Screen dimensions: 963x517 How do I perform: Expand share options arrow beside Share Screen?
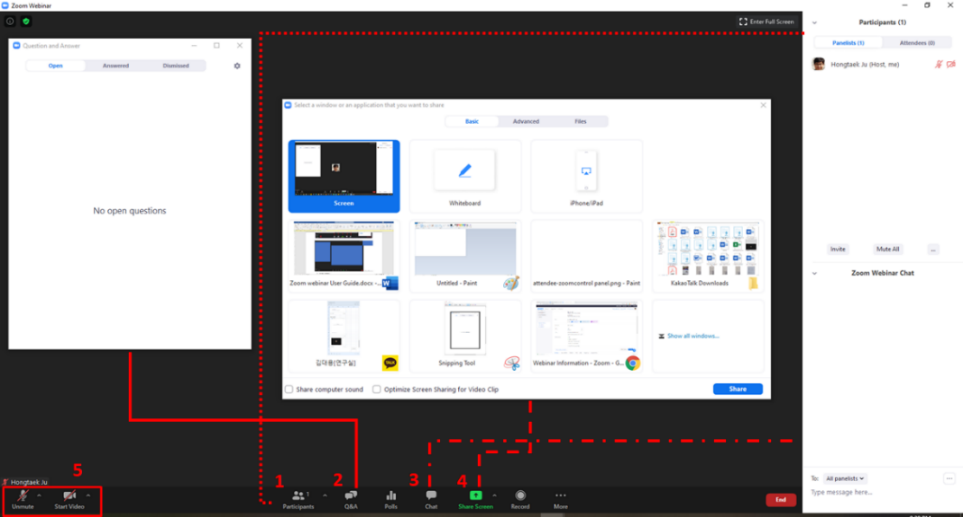point(495,496)
